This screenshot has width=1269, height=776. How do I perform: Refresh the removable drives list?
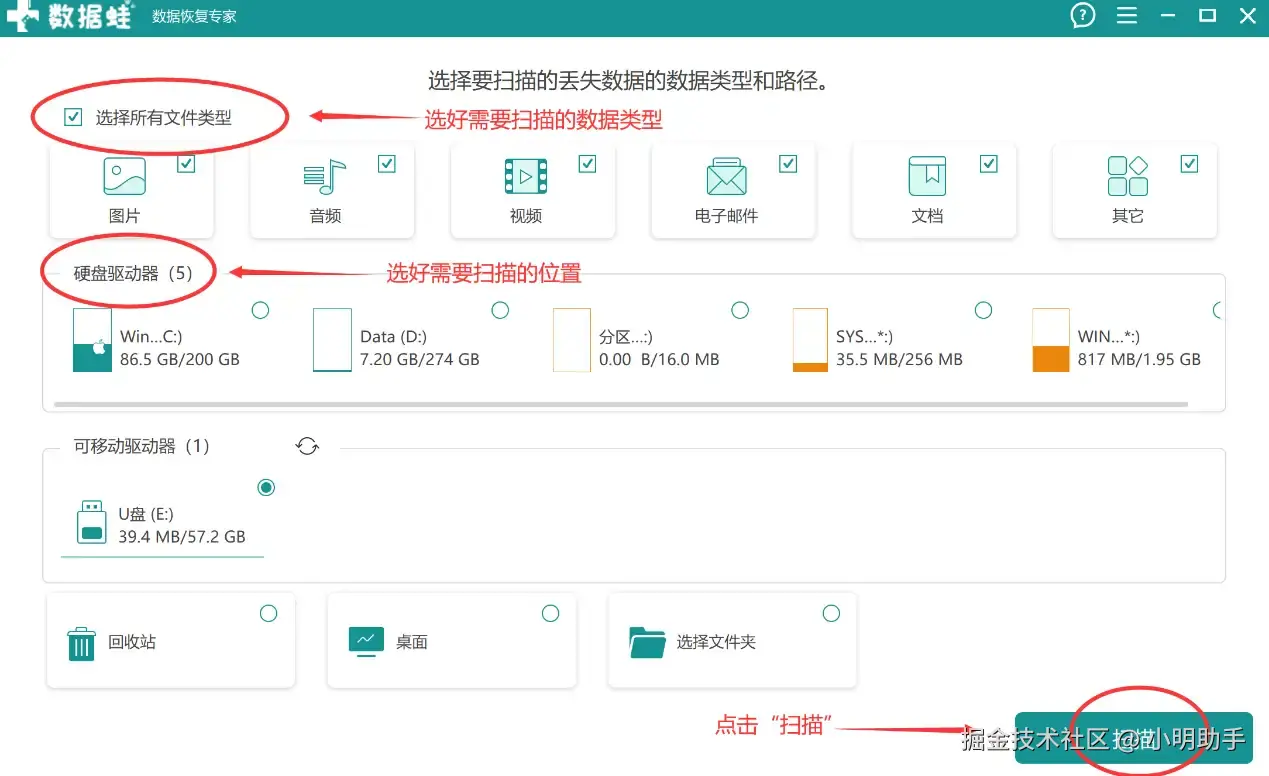[307, 446]
